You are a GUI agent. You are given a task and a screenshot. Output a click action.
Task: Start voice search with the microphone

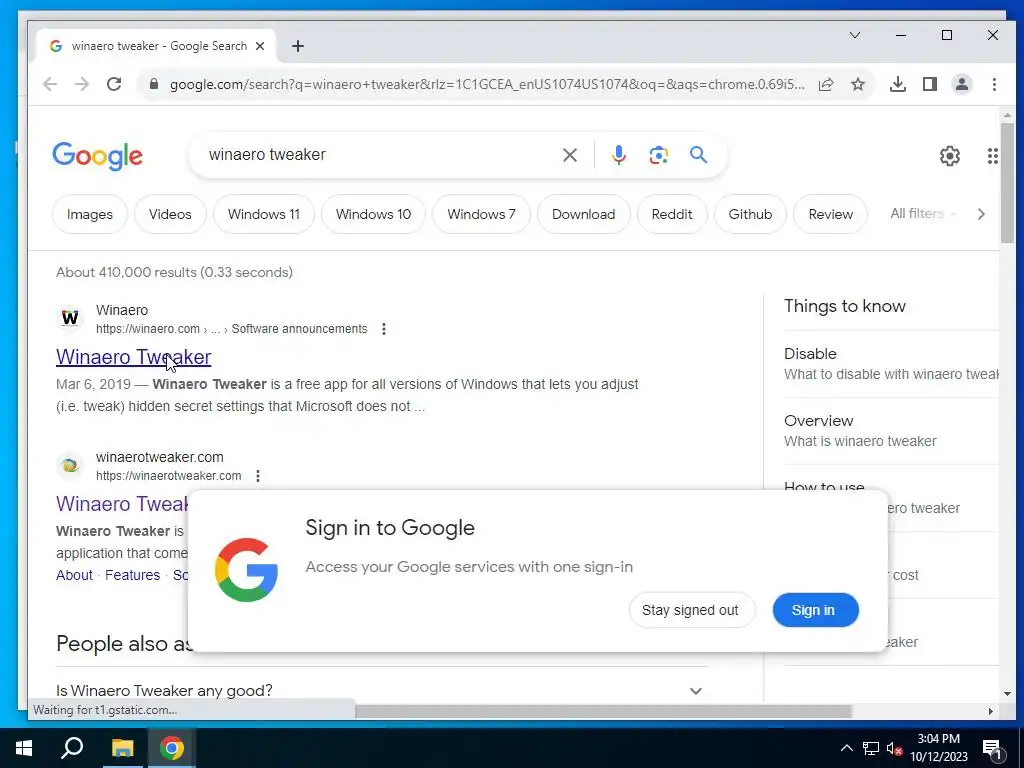(618, 155)
